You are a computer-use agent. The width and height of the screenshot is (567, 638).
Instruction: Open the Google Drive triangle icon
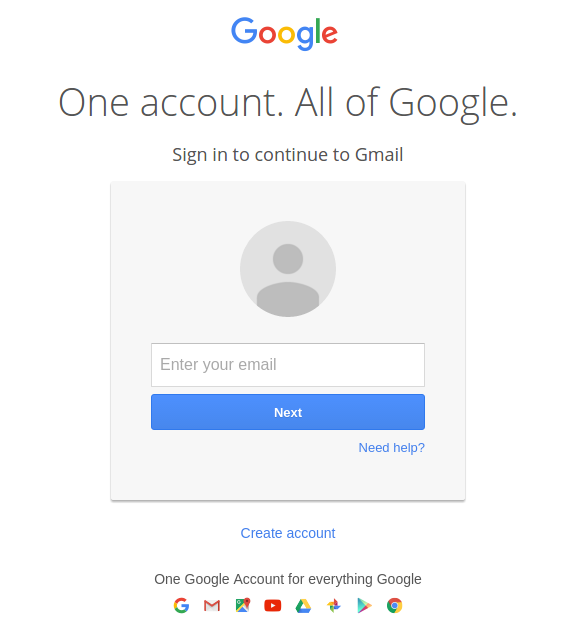point(303,606)
